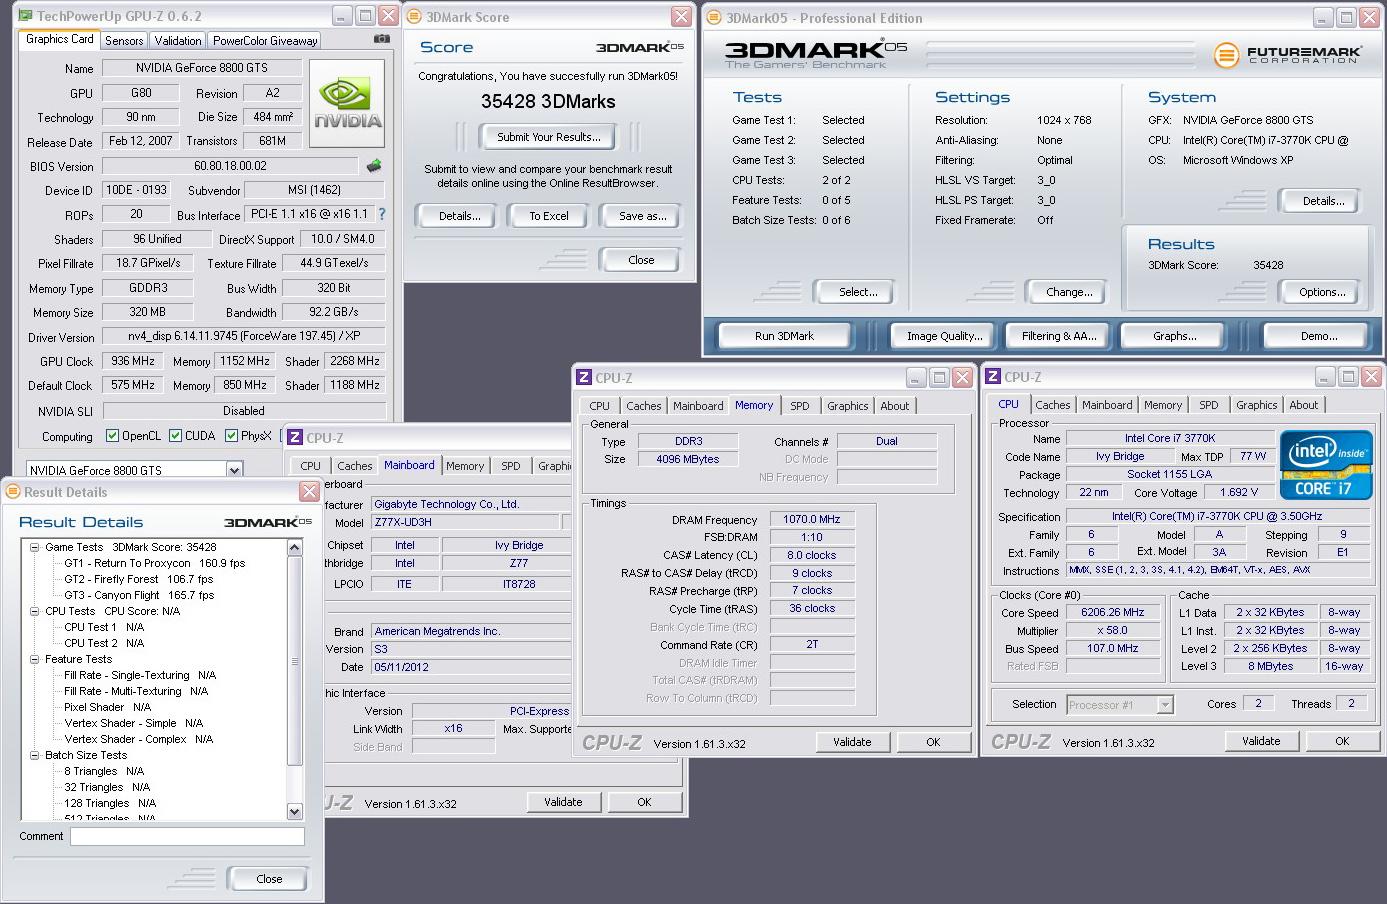Open Mainboard tab in CPU-Z Memory window
Viewport: 1387px width, 904px height.
pos(698,406)
